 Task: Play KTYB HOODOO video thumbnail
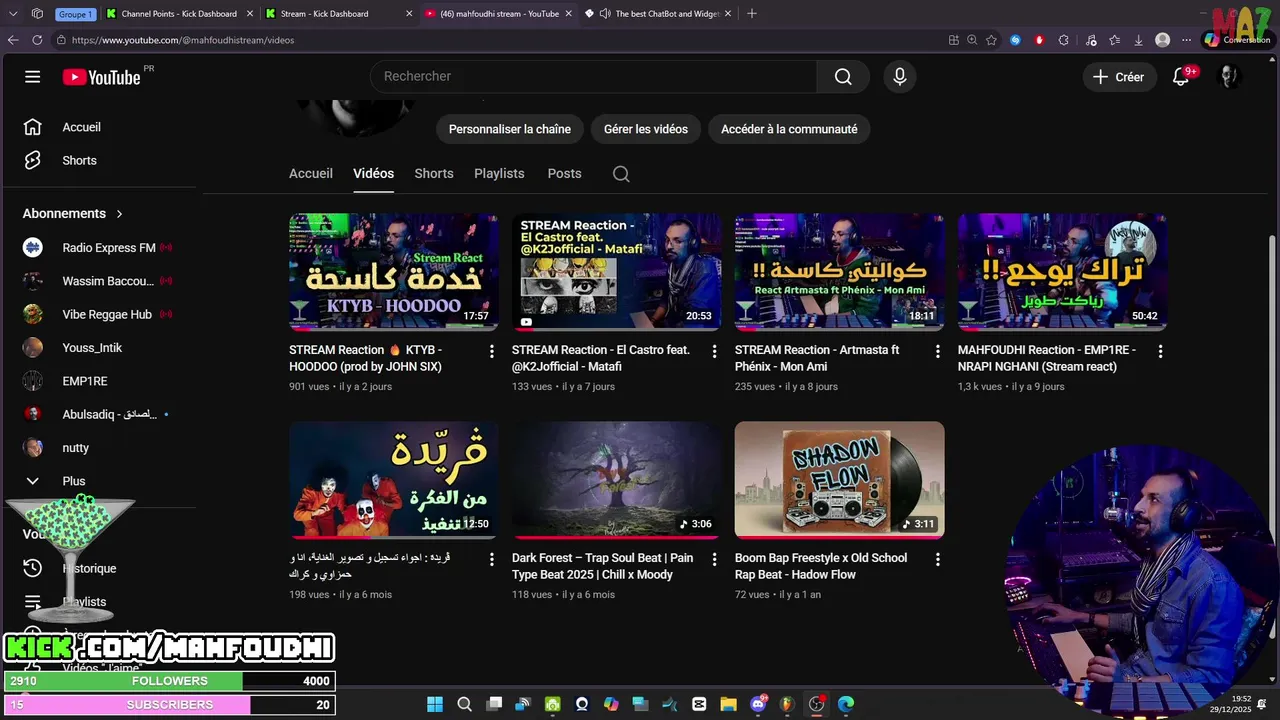(394, 272)
